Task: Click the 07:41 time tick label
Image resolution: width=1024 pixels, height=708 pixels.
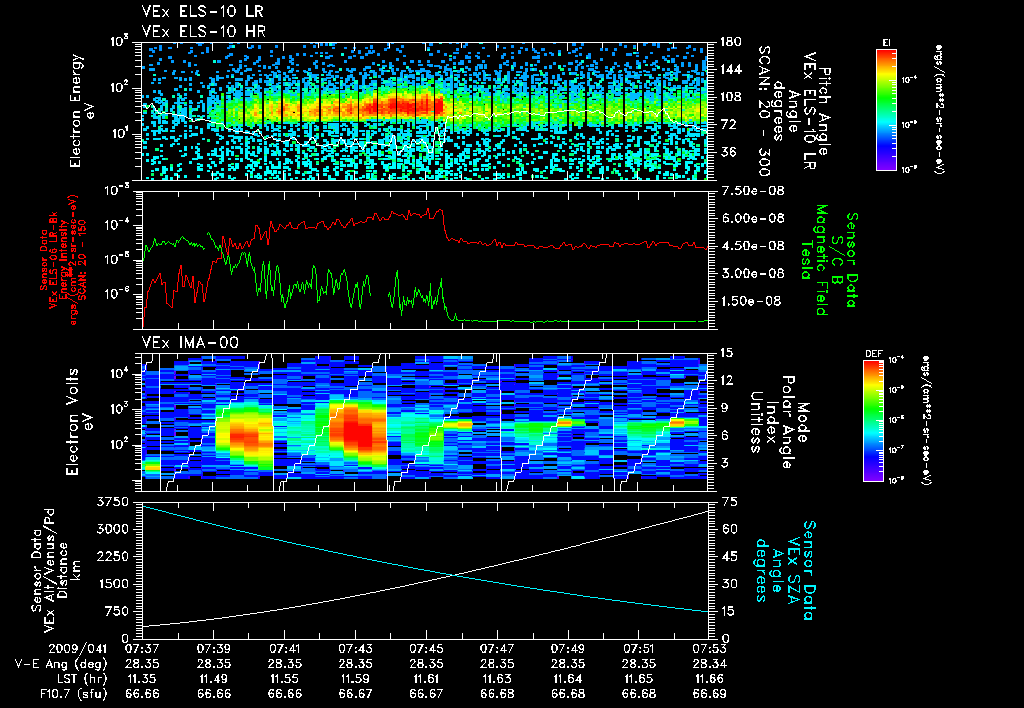Action: pyautogui.click(x=285, y=649)
